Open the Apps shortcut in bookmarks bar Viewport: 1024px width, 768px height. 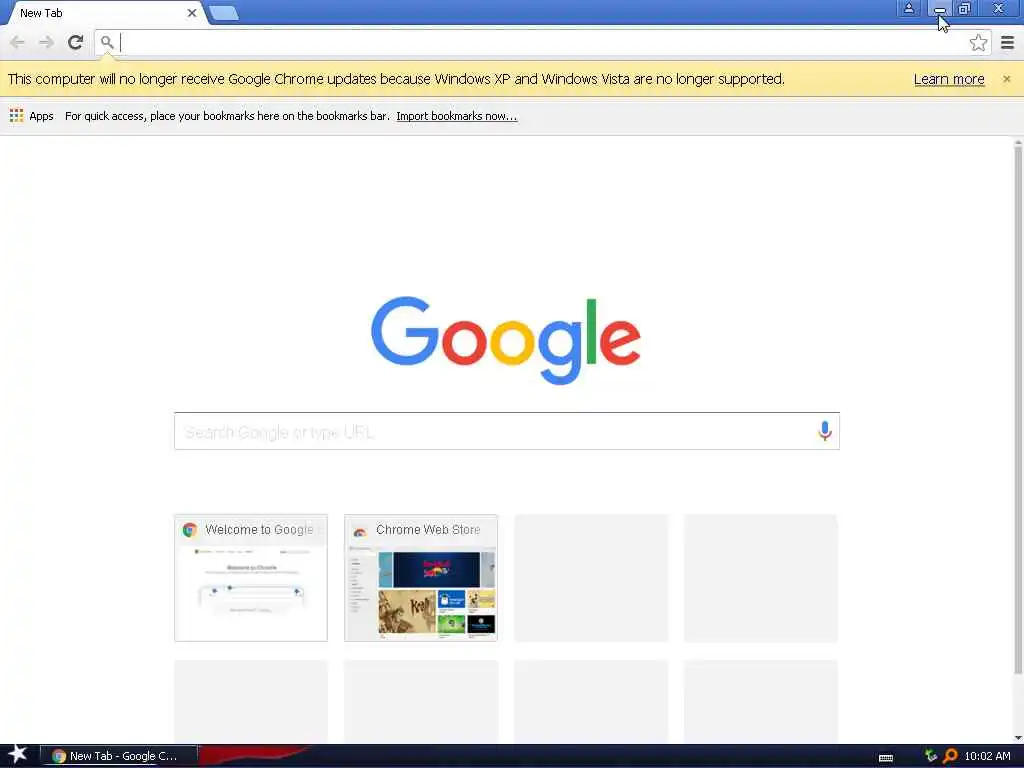(31, 116)
